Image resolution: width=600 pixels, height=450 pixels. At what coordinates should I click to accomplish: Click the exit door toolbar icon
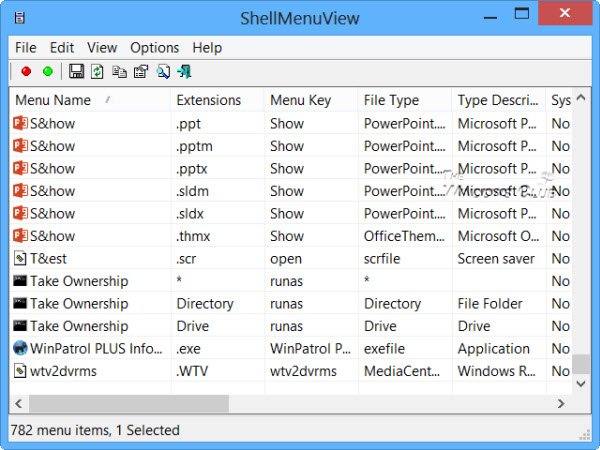coord(184,71)
